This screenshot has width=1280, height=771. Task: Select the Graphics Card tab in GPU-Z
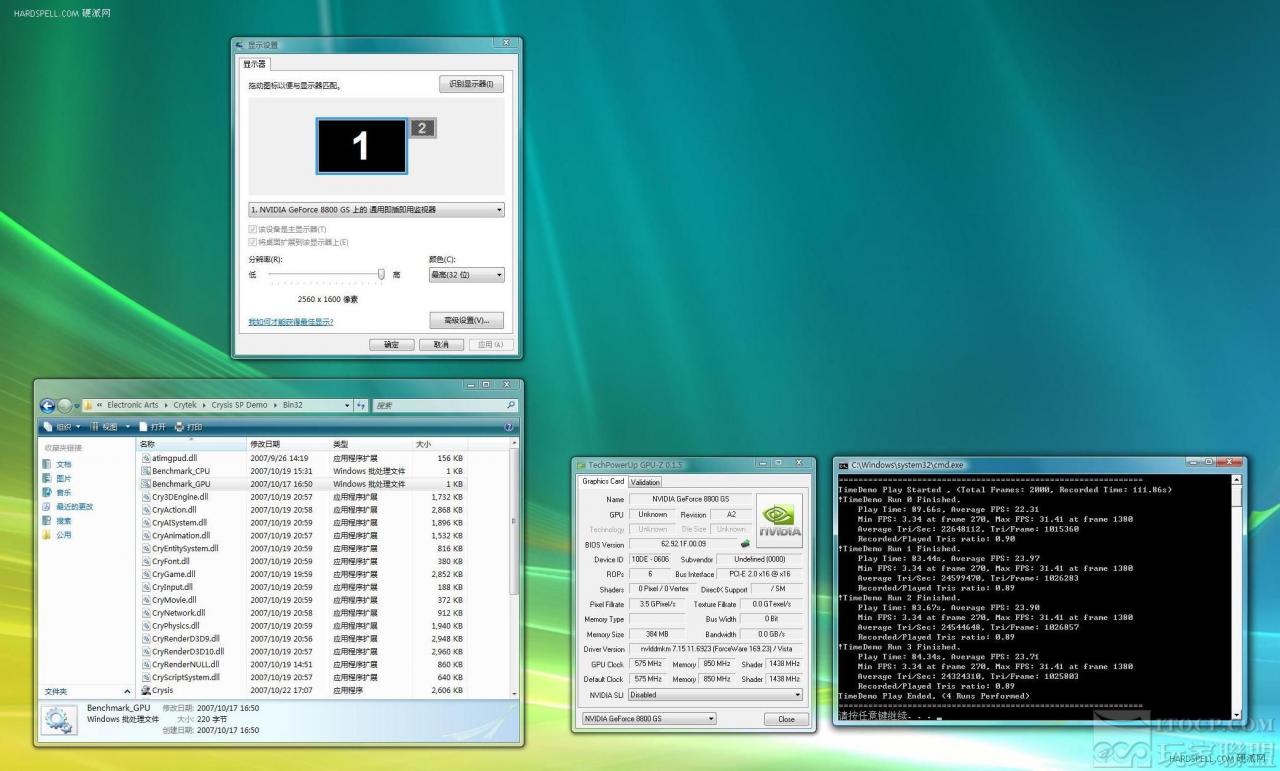[x=603, y=481]
